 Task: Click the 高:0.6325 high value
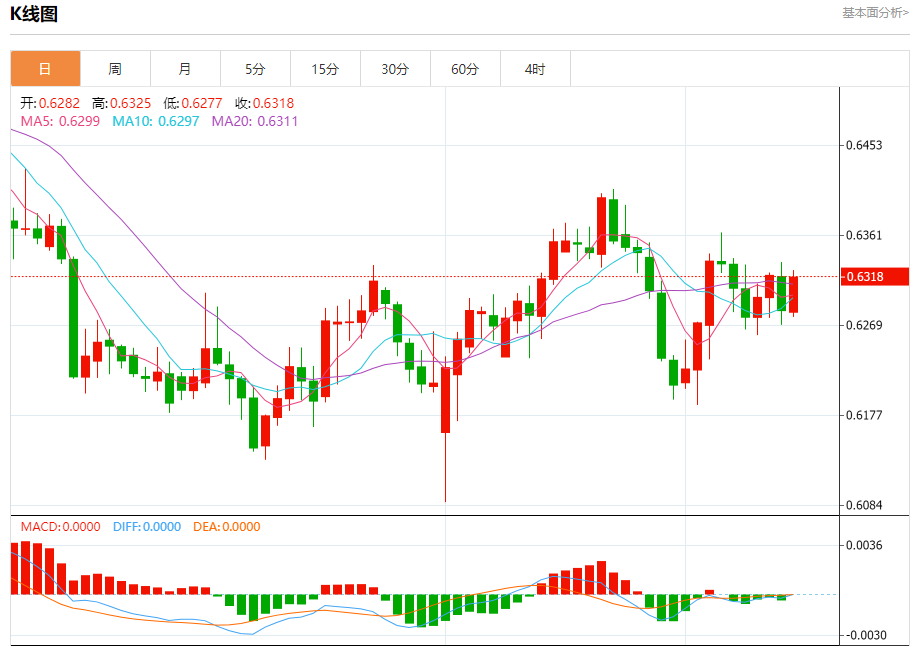coord(121,103)
